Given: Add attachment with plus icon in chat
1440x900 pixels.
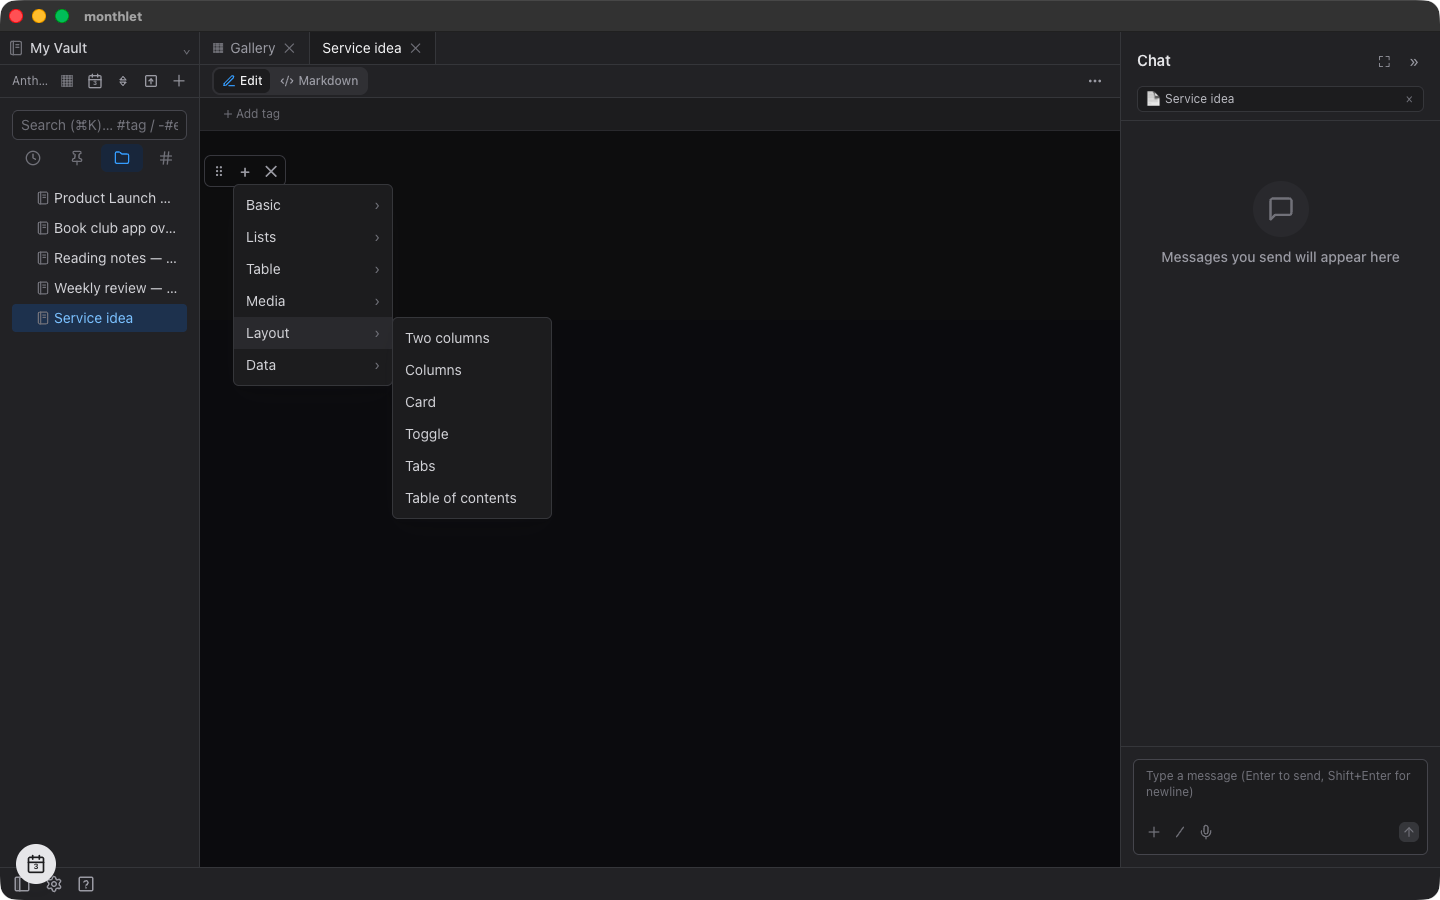Looking at the screenshot, I should (1154, 832).
